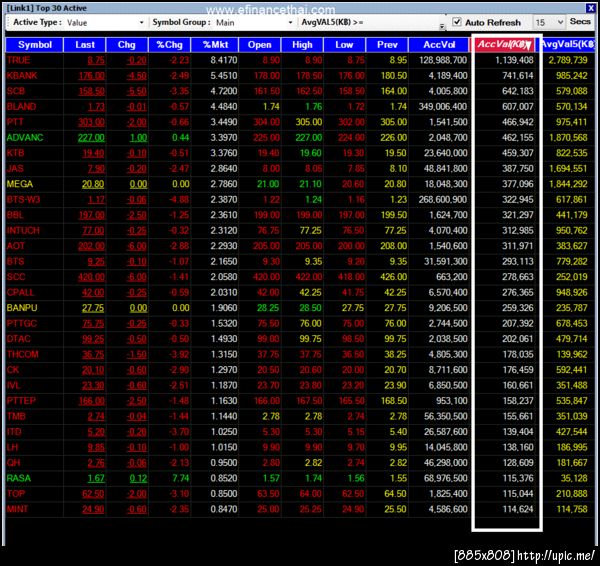The width and height of the screenshot is (600, 566).
Task: Select the MINT symbol
Action: (x=17, y=509)
